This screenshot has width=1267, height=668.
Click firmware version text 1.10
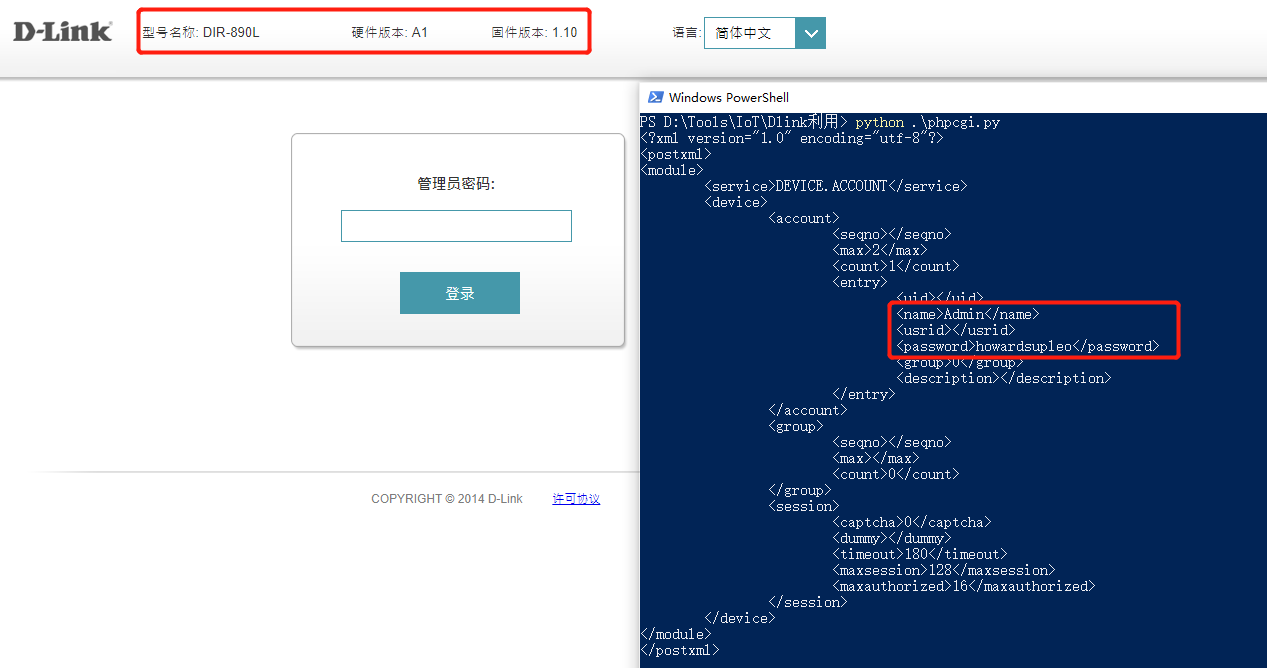pyautogui.click(x=565, y=32)
